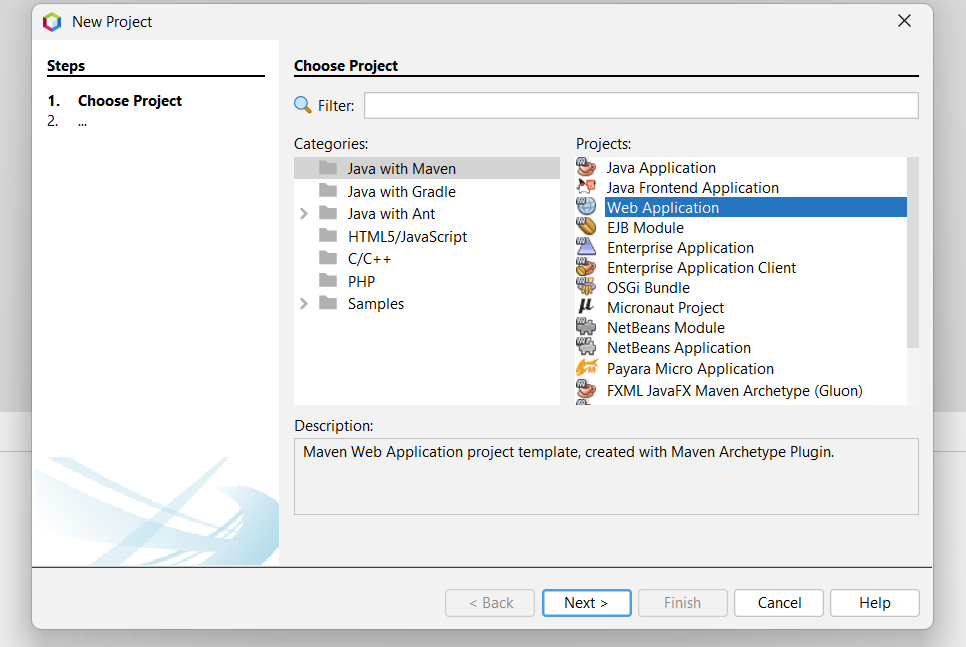Click the OSGi Bundle icon
966x647 pixels.
586,287
